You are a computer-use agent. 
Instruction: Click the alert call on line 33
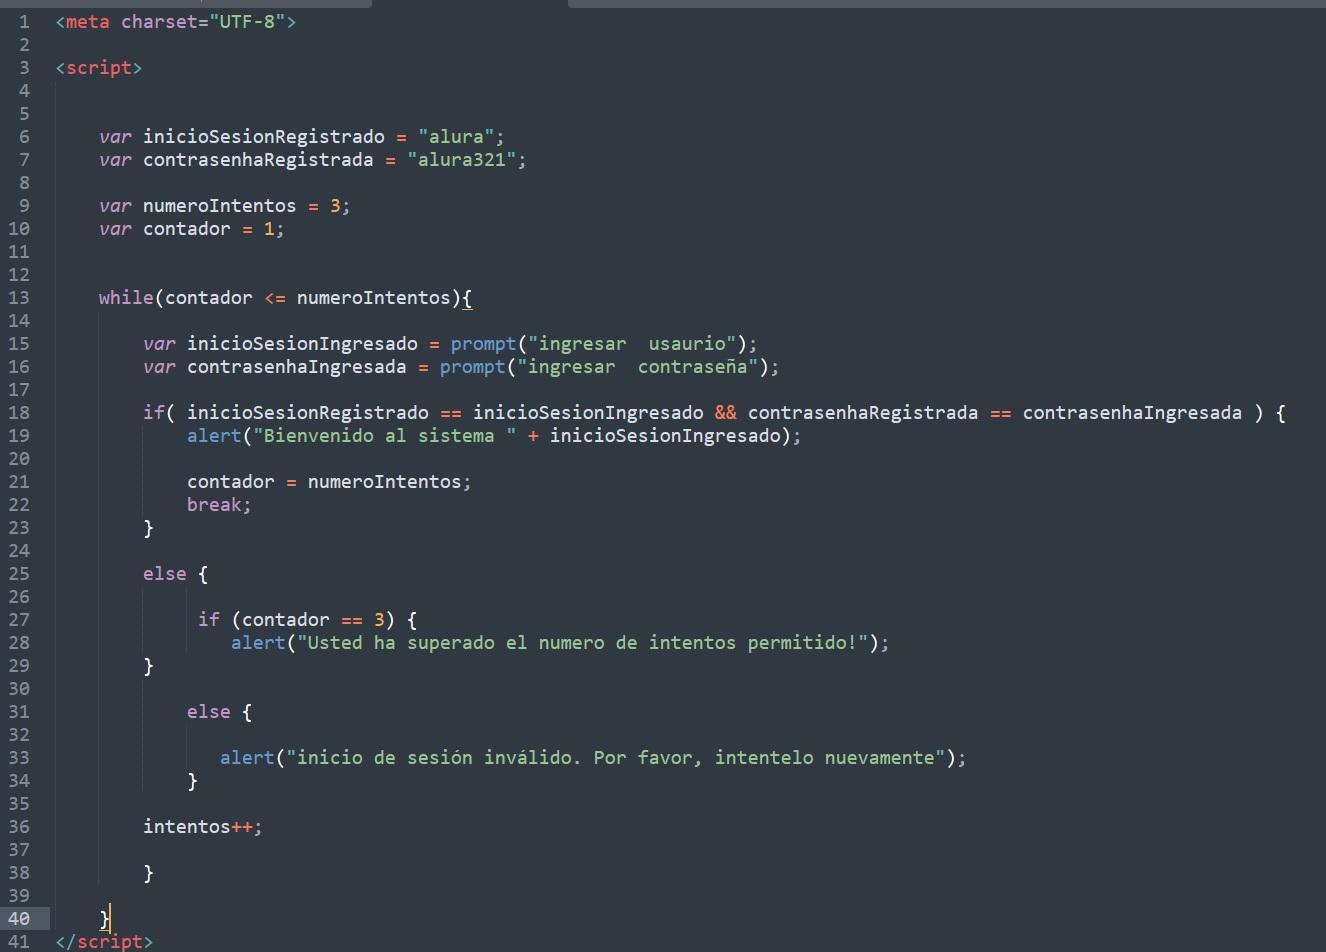(x=247, y=757)
